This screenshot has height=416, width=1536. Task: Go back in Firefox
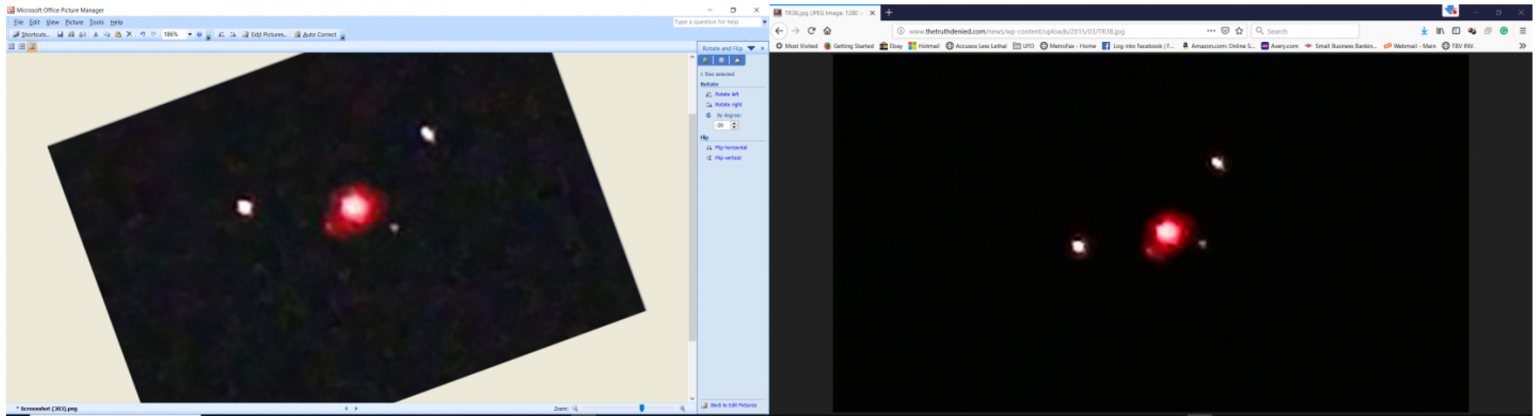click(x=779, y=31)
